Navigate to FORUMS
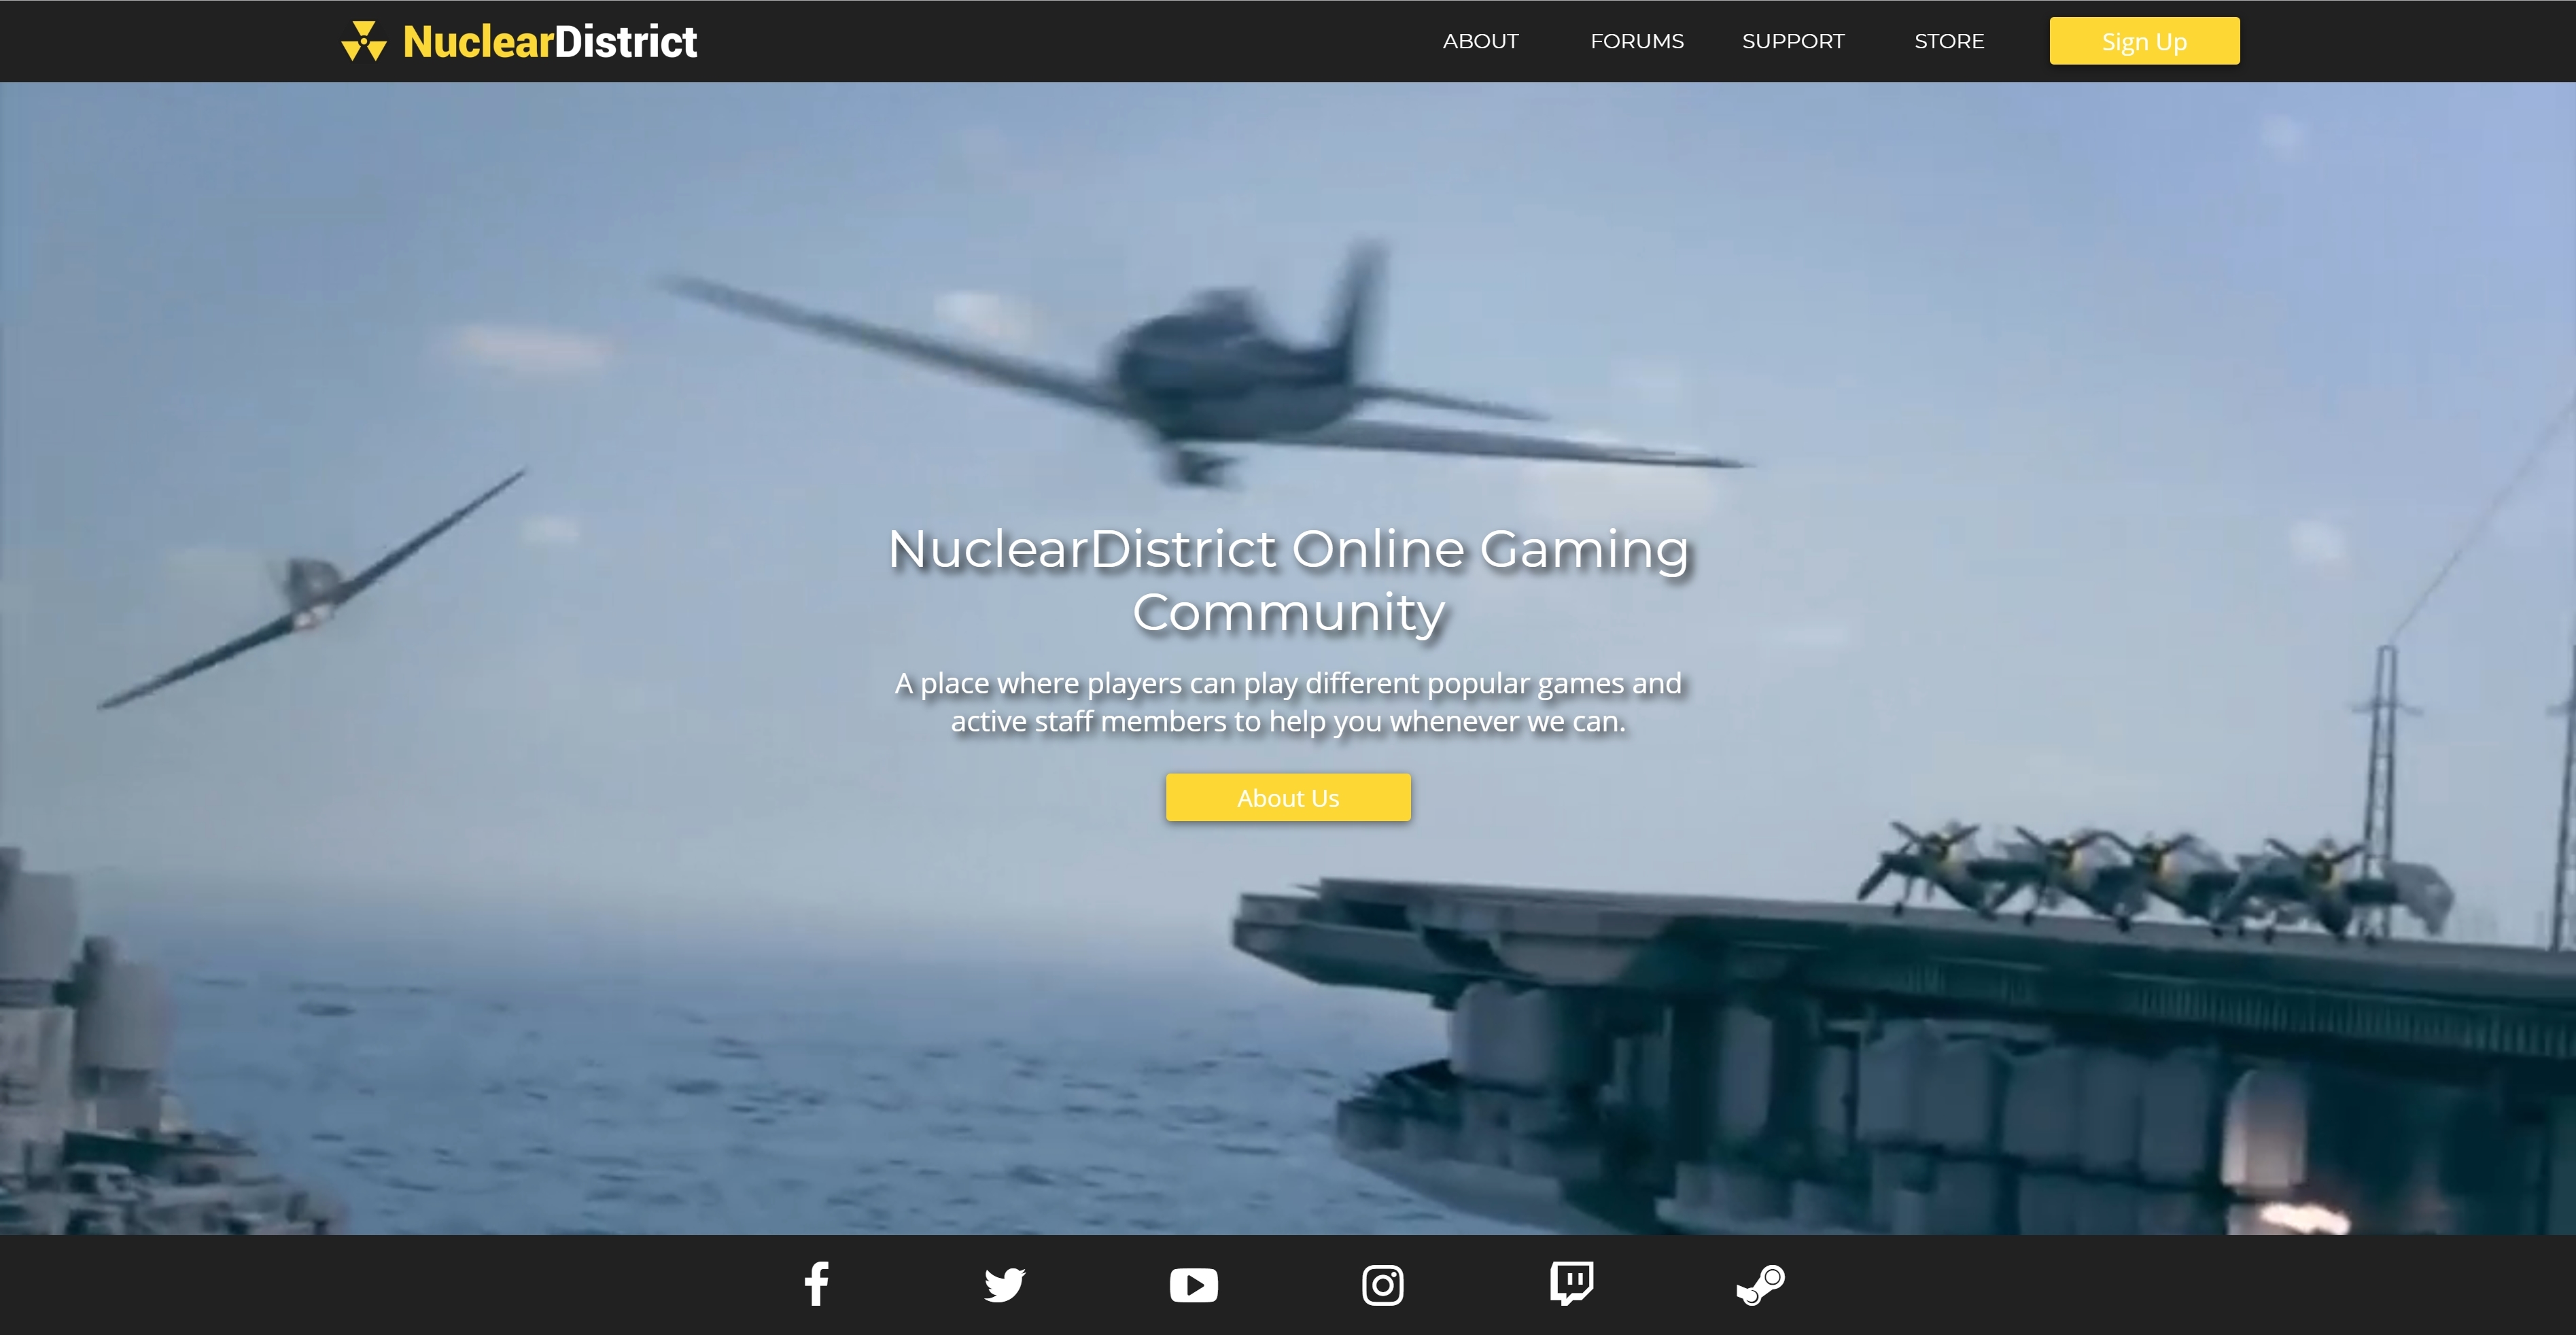The width and height of the screenshot is (2576, 1335). click(x=1637, y=41)
